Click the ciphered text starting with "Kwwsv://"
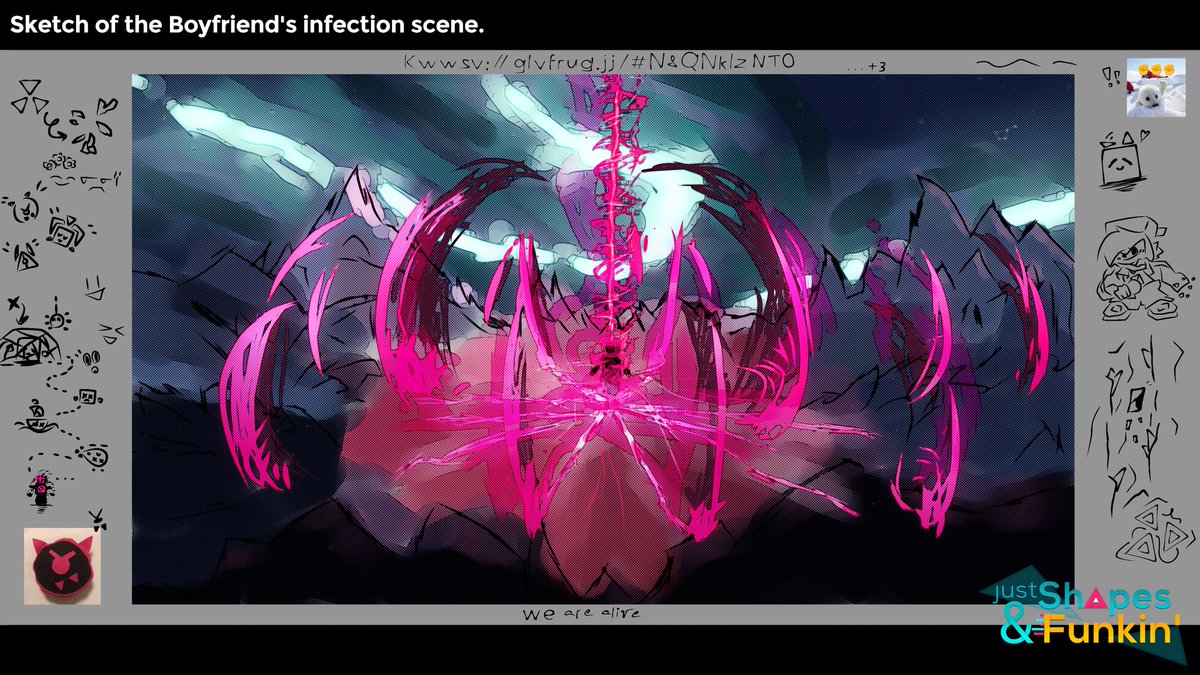Image resolution: width=1200 pixels, height=675 pixels. tap(598, 62)
